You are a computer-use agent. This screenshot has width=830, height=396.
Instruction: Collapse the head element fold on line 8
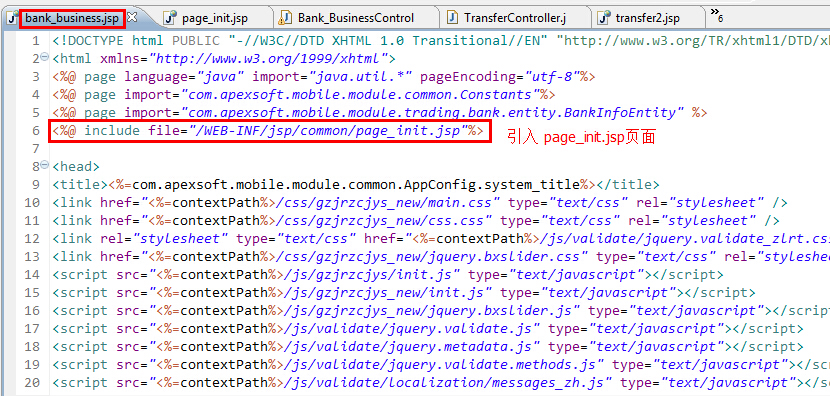pos(44,165)
